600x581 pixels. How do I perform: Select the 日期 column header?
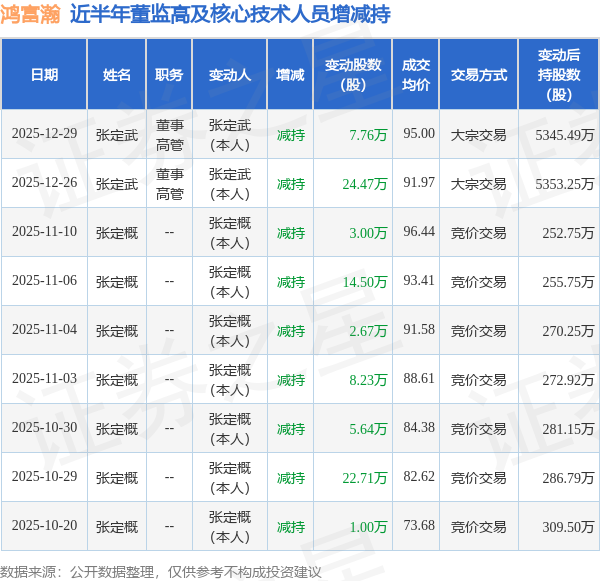click(44, 75)
